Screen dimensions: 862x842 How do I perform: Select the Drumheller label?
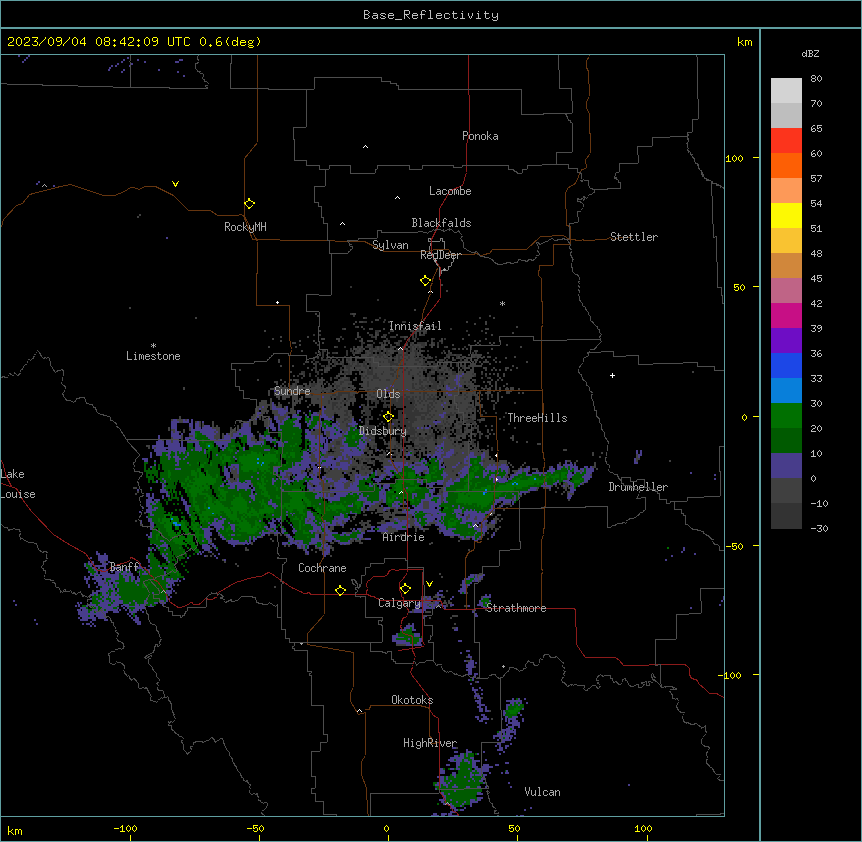[638, 487]
